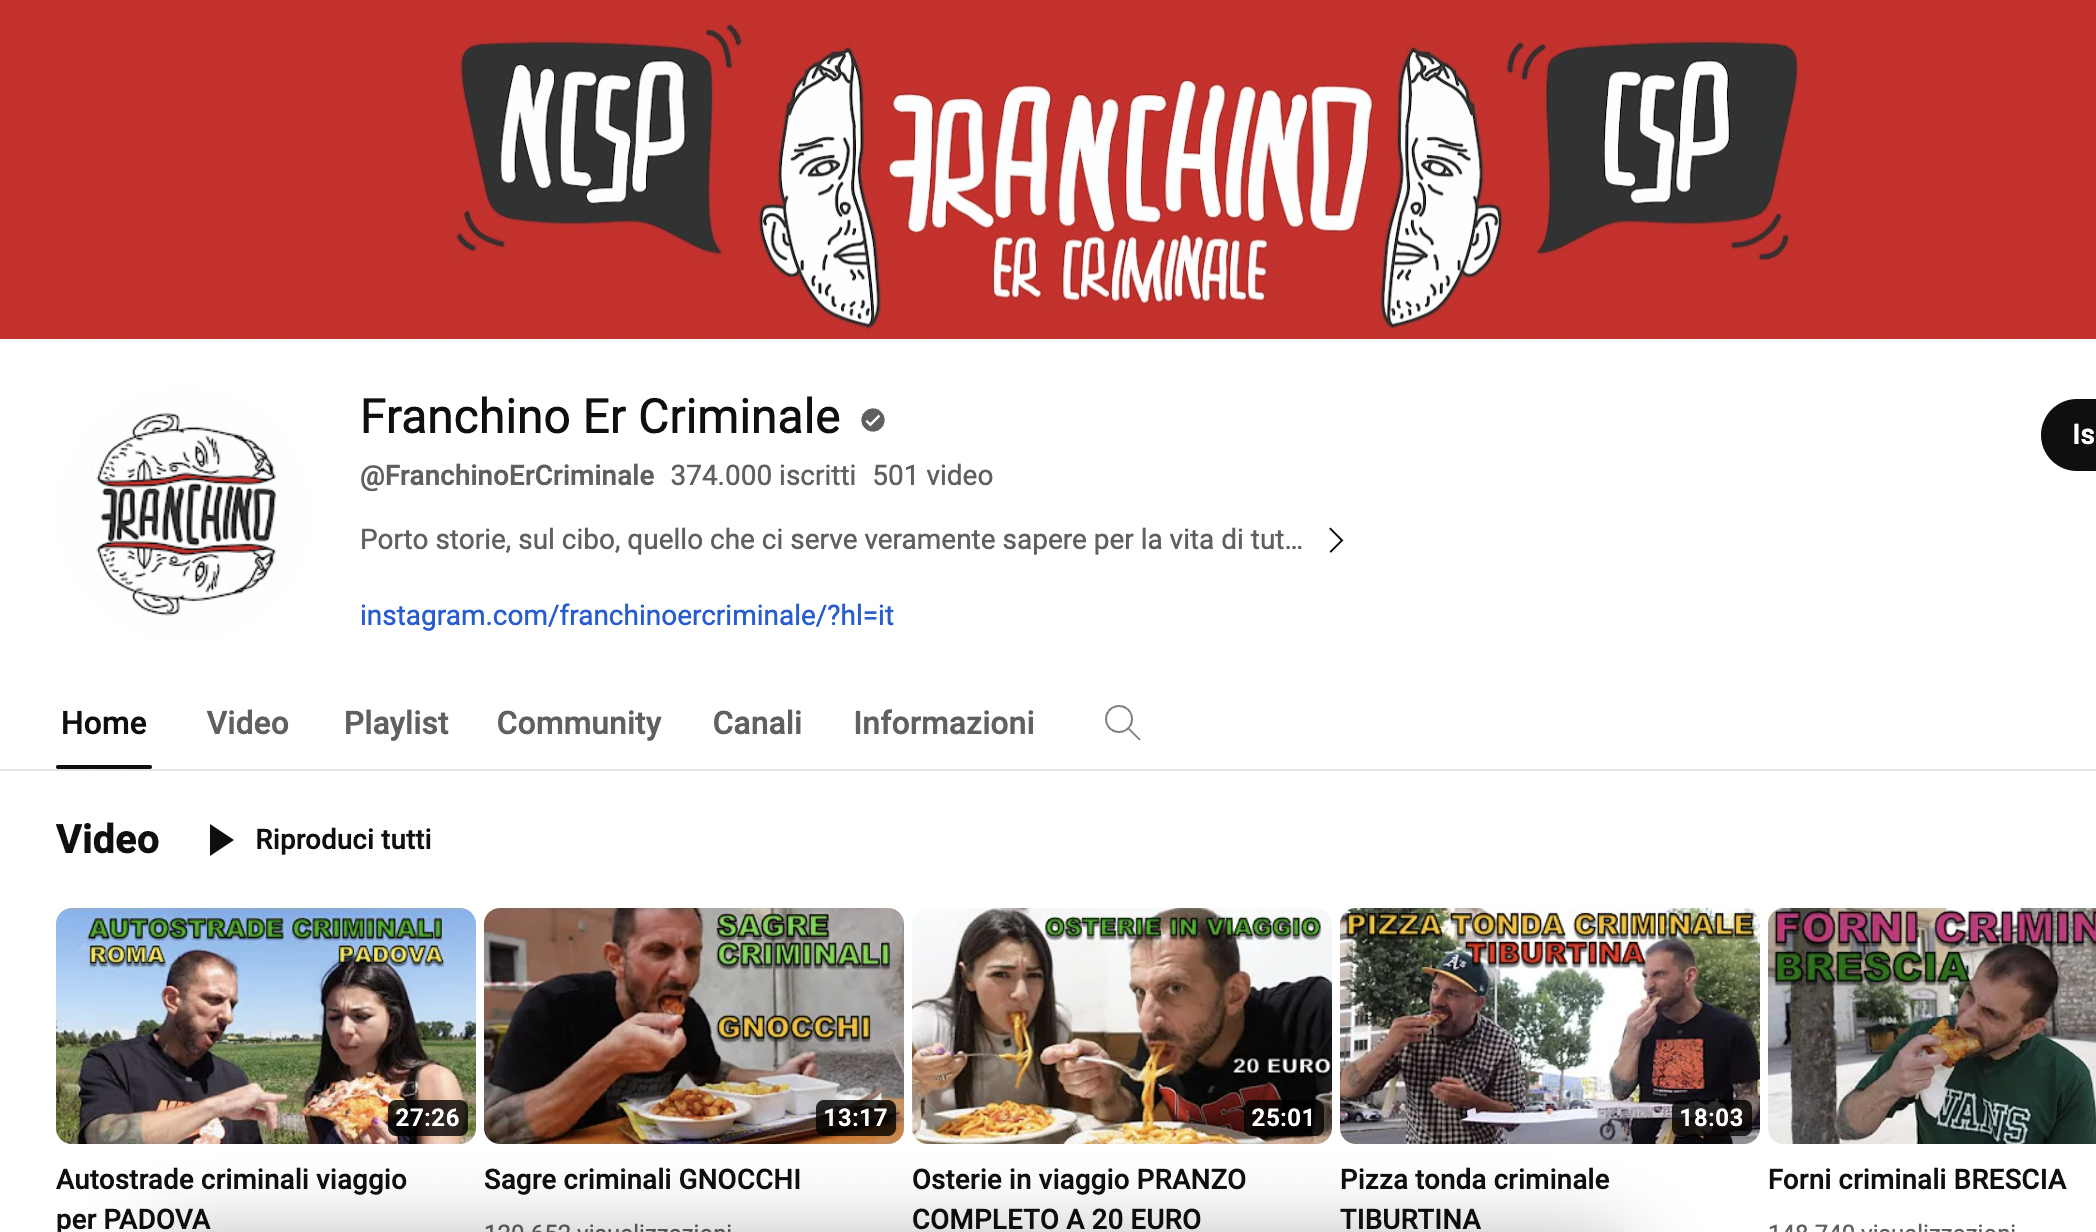Screen dimensions: 2096x1232
Task: Click the play triangle beside Riproduci tutti
Action: click(x=221, y=840)
